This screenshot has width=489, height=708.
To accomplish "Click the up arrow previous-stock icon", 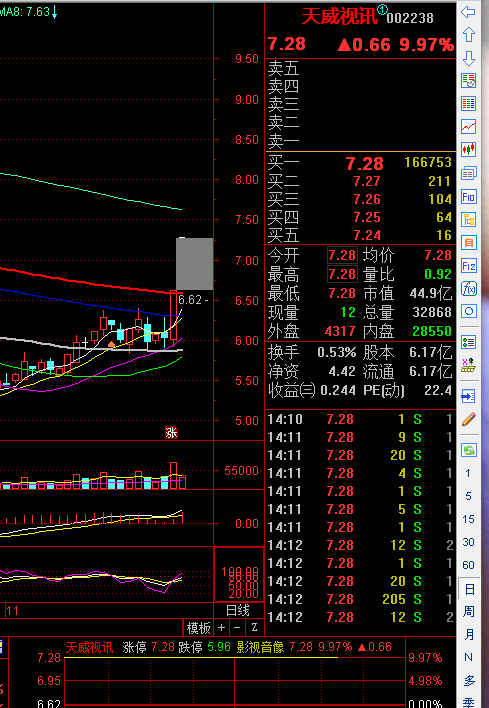I will click(468, 35).
